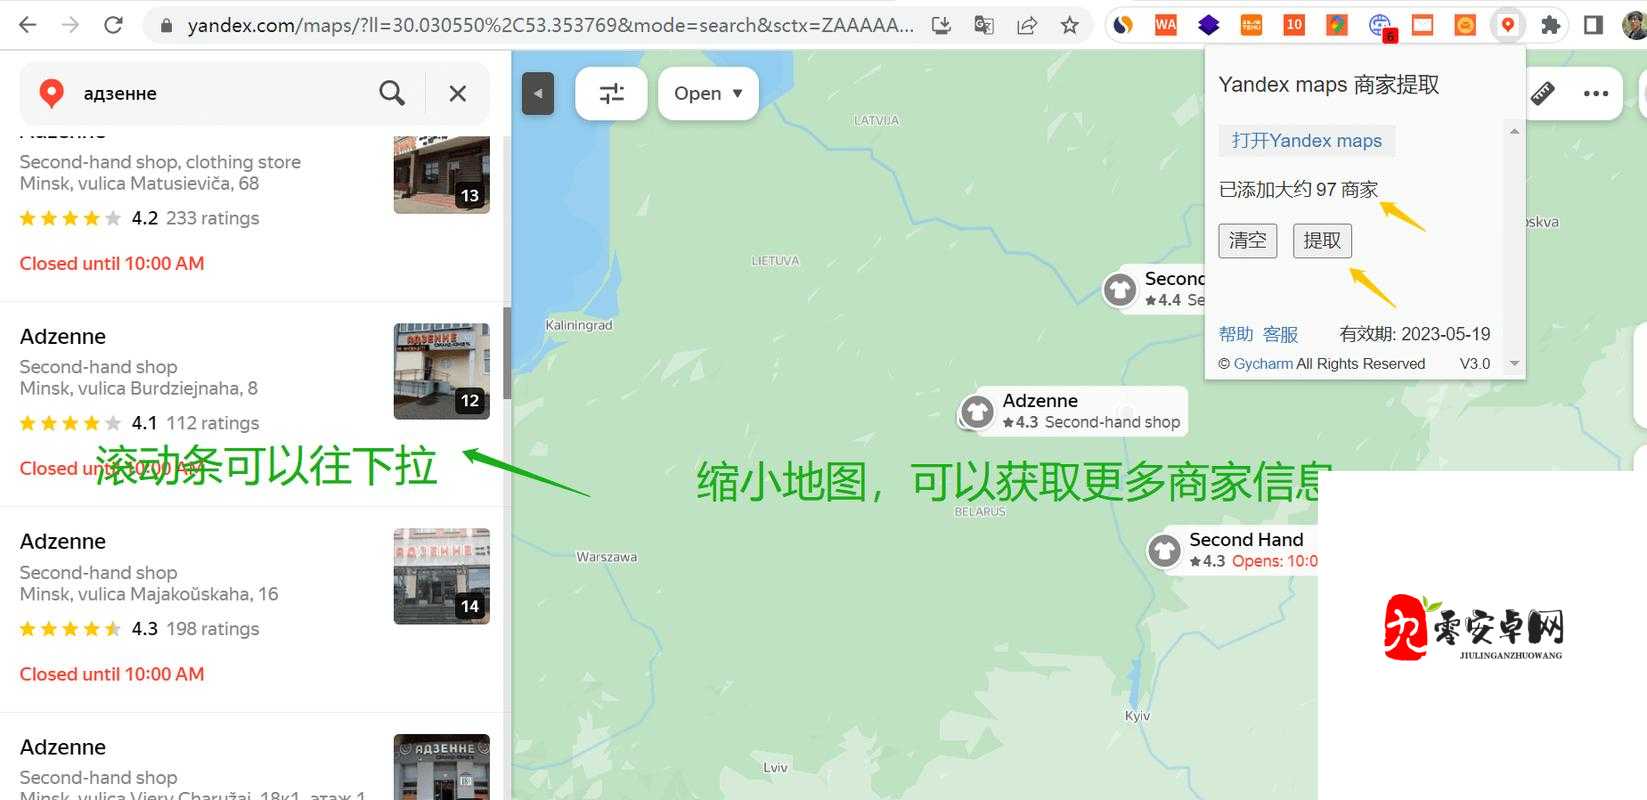Click the 打开Yandex maps button
1647x800 pixels.
tap(1306, 141)
